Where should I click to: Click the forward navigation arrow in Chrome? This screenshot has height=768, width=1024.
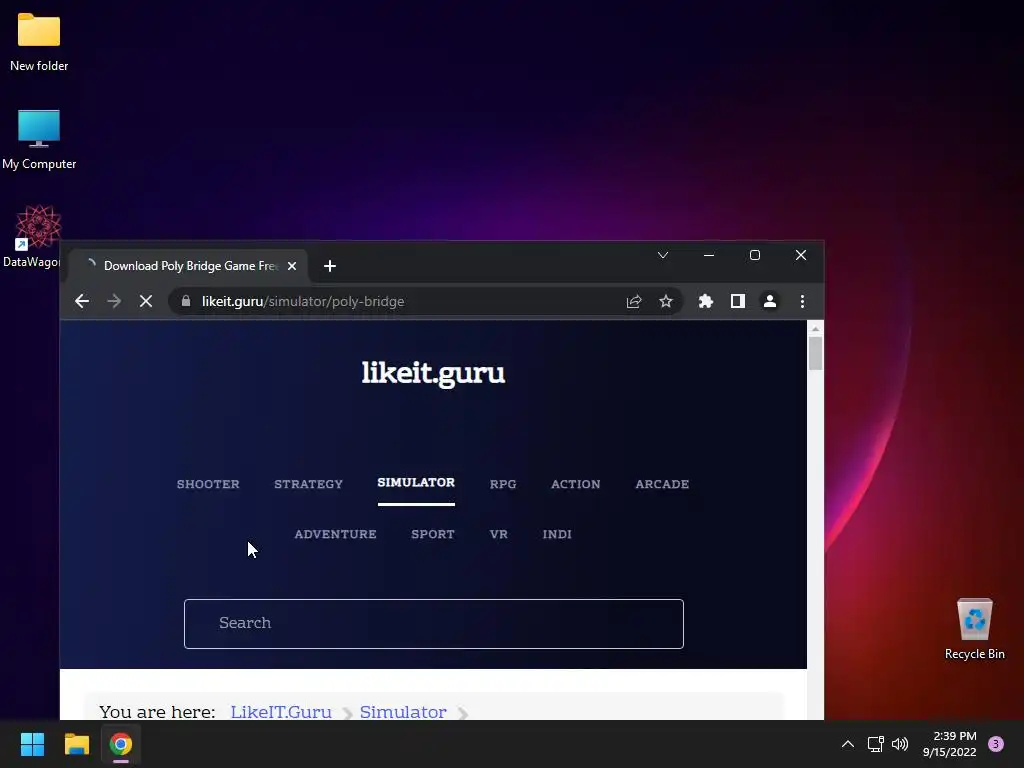tap(114, 301)
